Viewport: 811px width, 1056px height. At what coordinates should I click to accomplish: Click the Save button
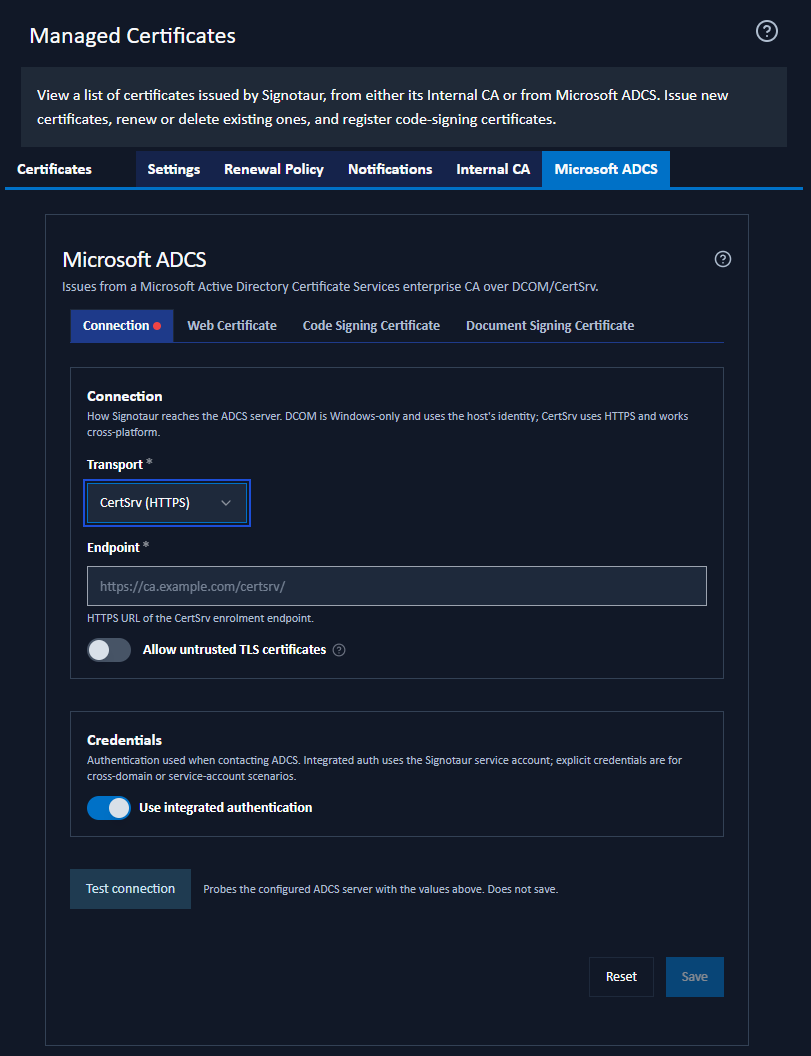(x=694, y=977)
